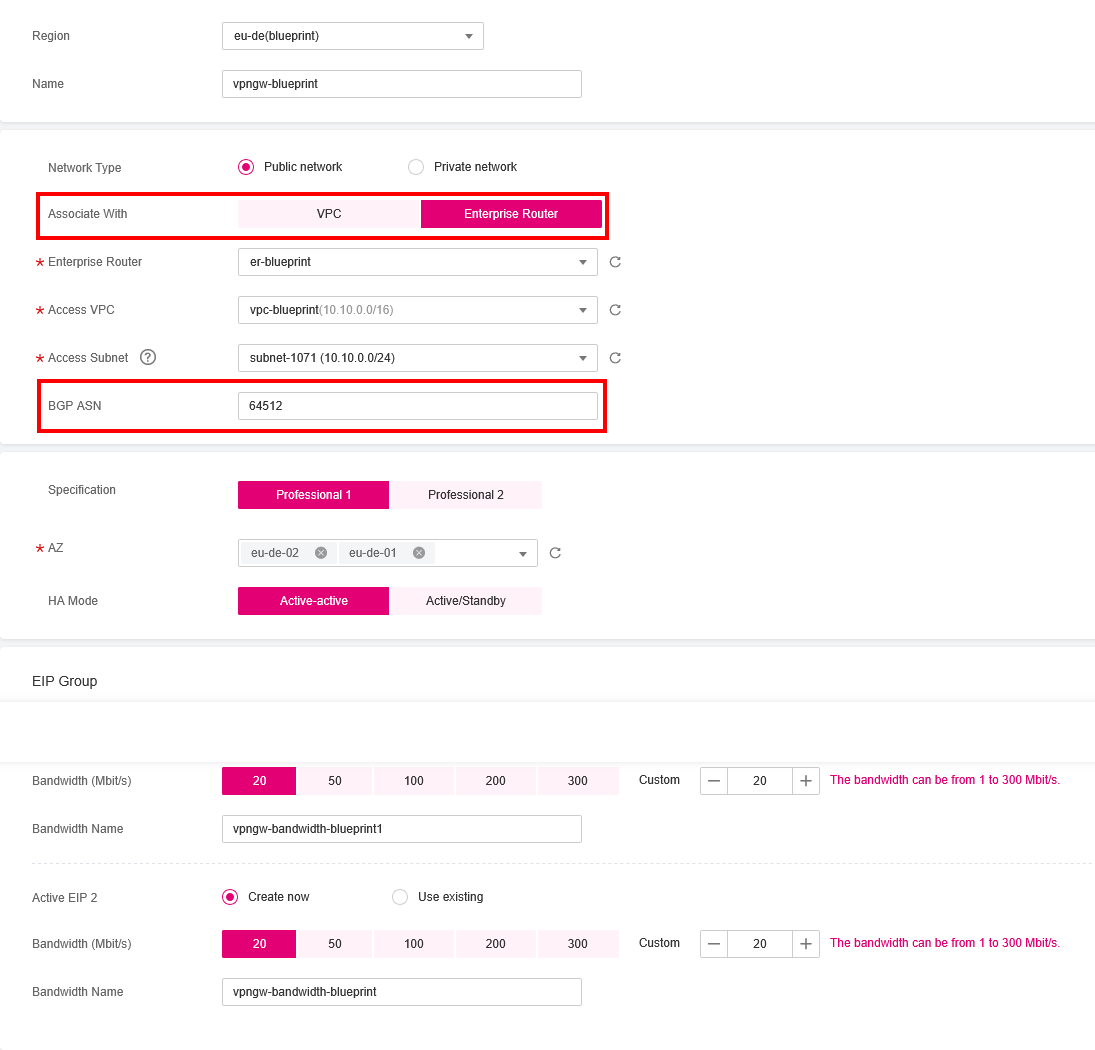Refresh the AZ selection list
The image size is (1095, 1050).
555,553
